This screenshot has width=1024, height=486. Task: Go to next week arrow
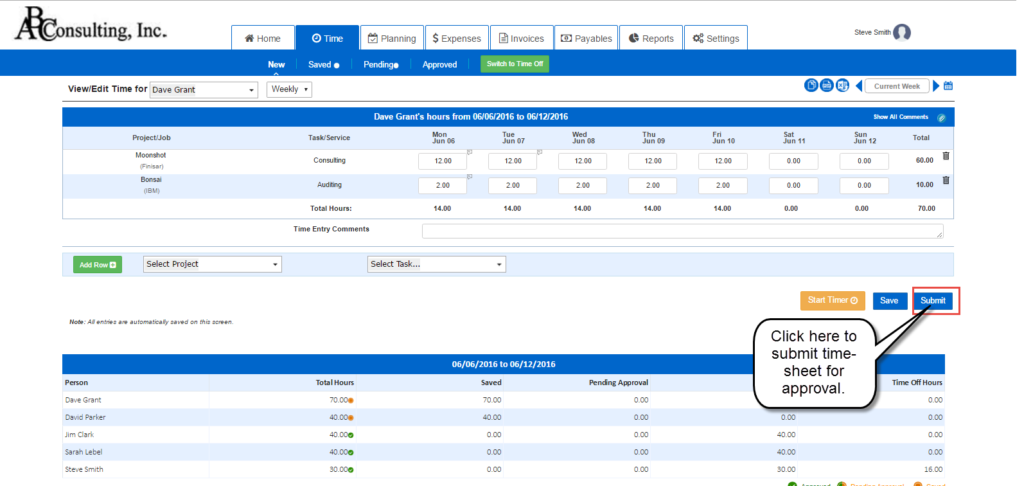[x=936, y=86]
